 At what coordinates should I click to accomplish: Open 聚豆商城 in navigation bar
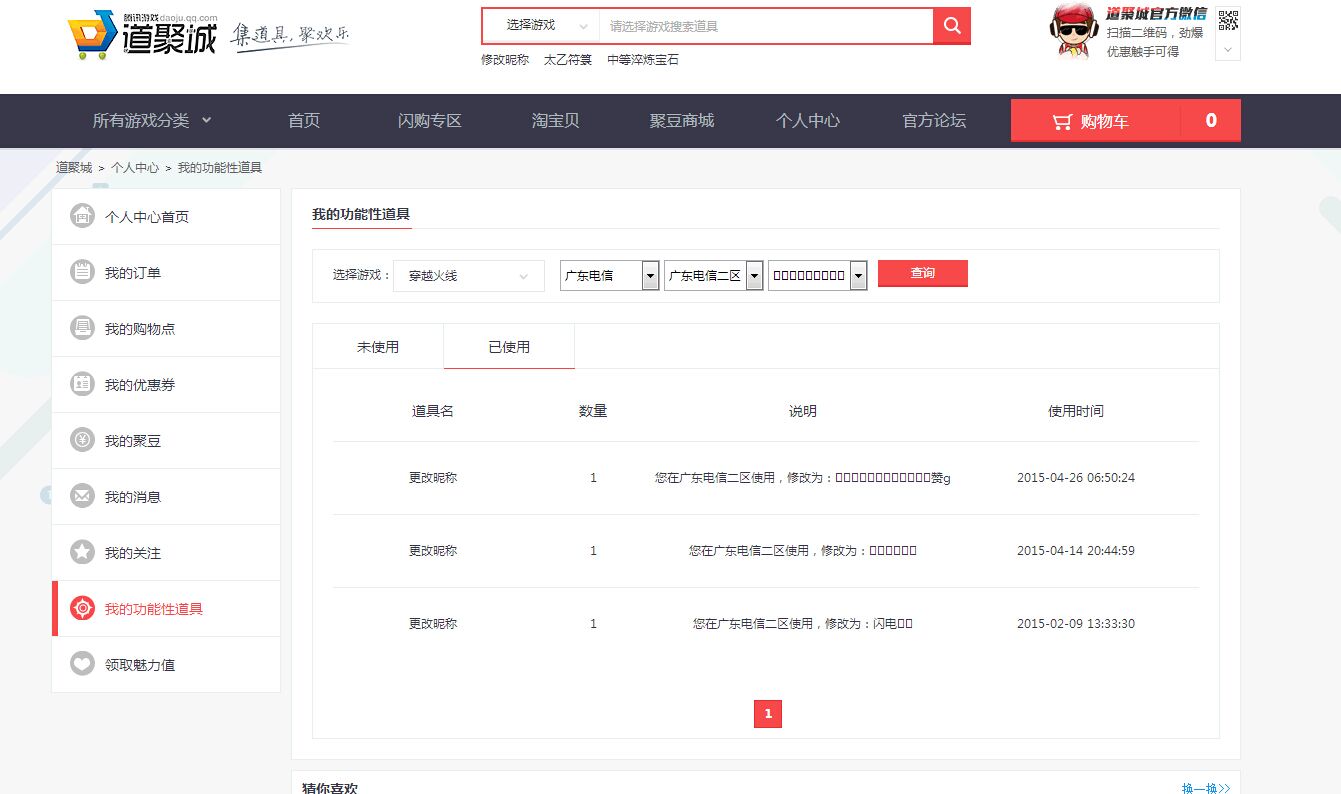tap(682, 121)
